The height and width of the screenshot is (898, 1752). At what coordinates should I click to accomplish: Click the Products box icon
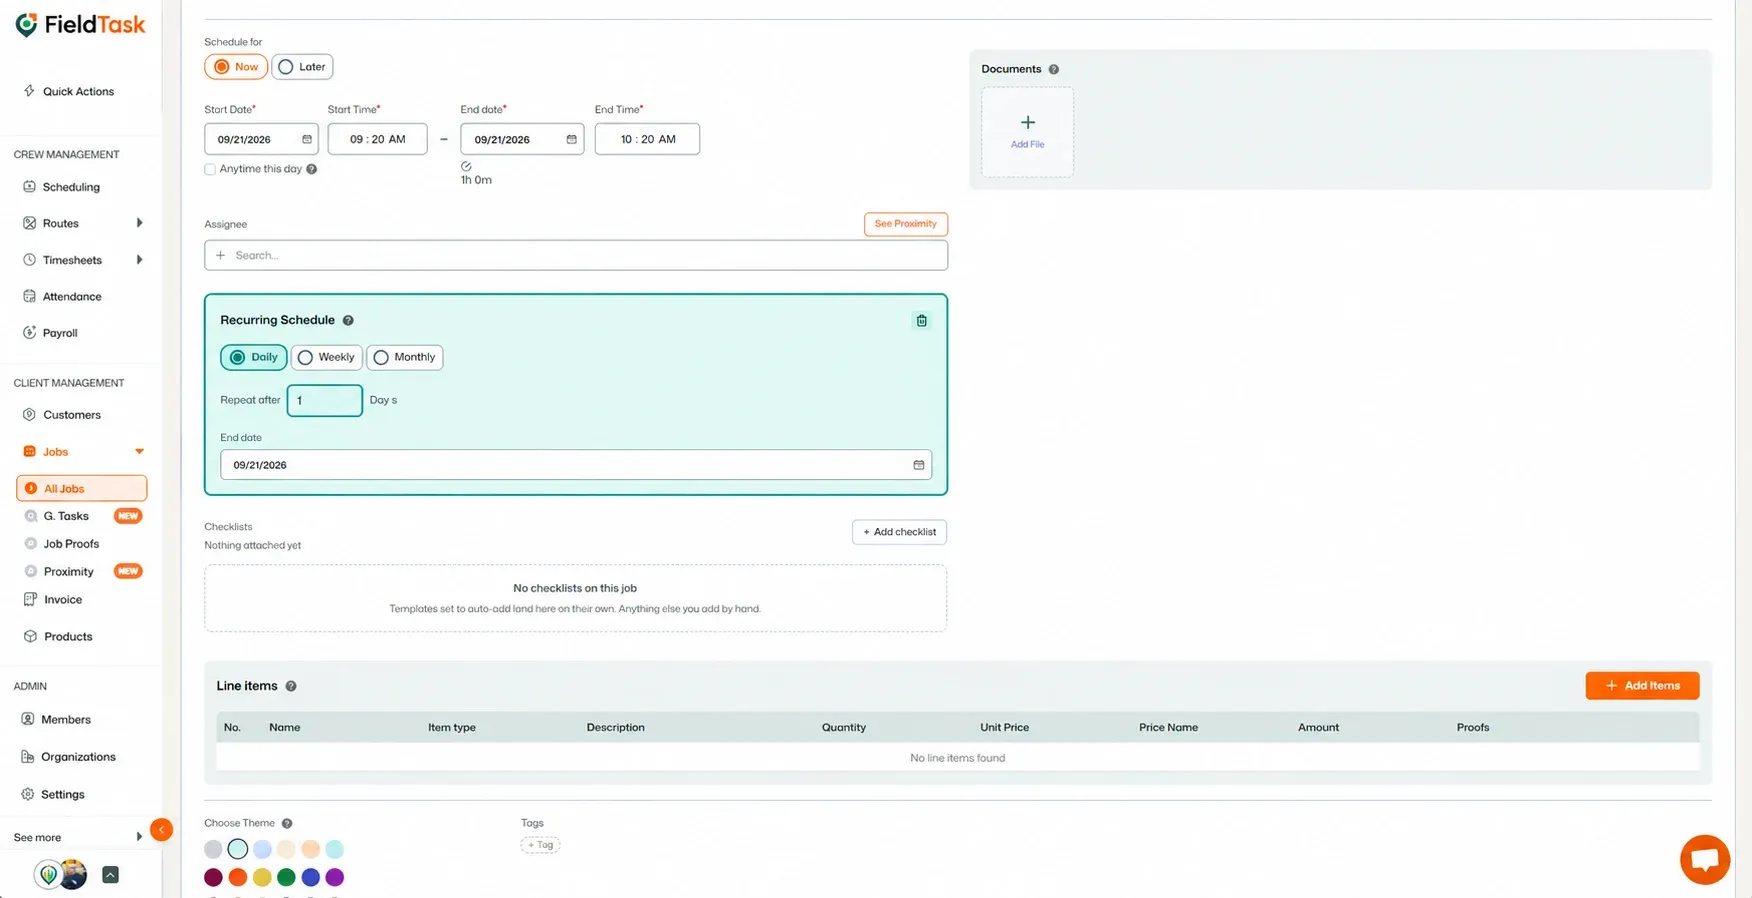point(30,636)
